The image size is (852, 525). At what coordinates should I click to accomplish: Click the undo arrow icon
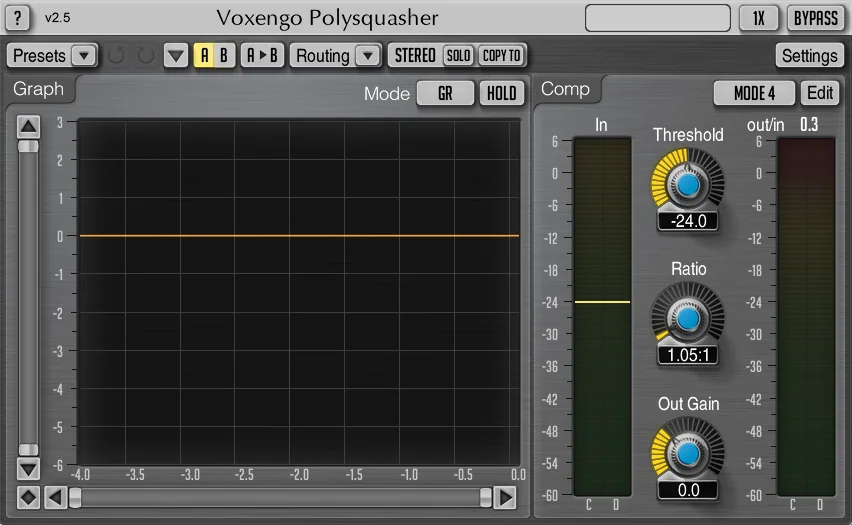coord(116,55)
